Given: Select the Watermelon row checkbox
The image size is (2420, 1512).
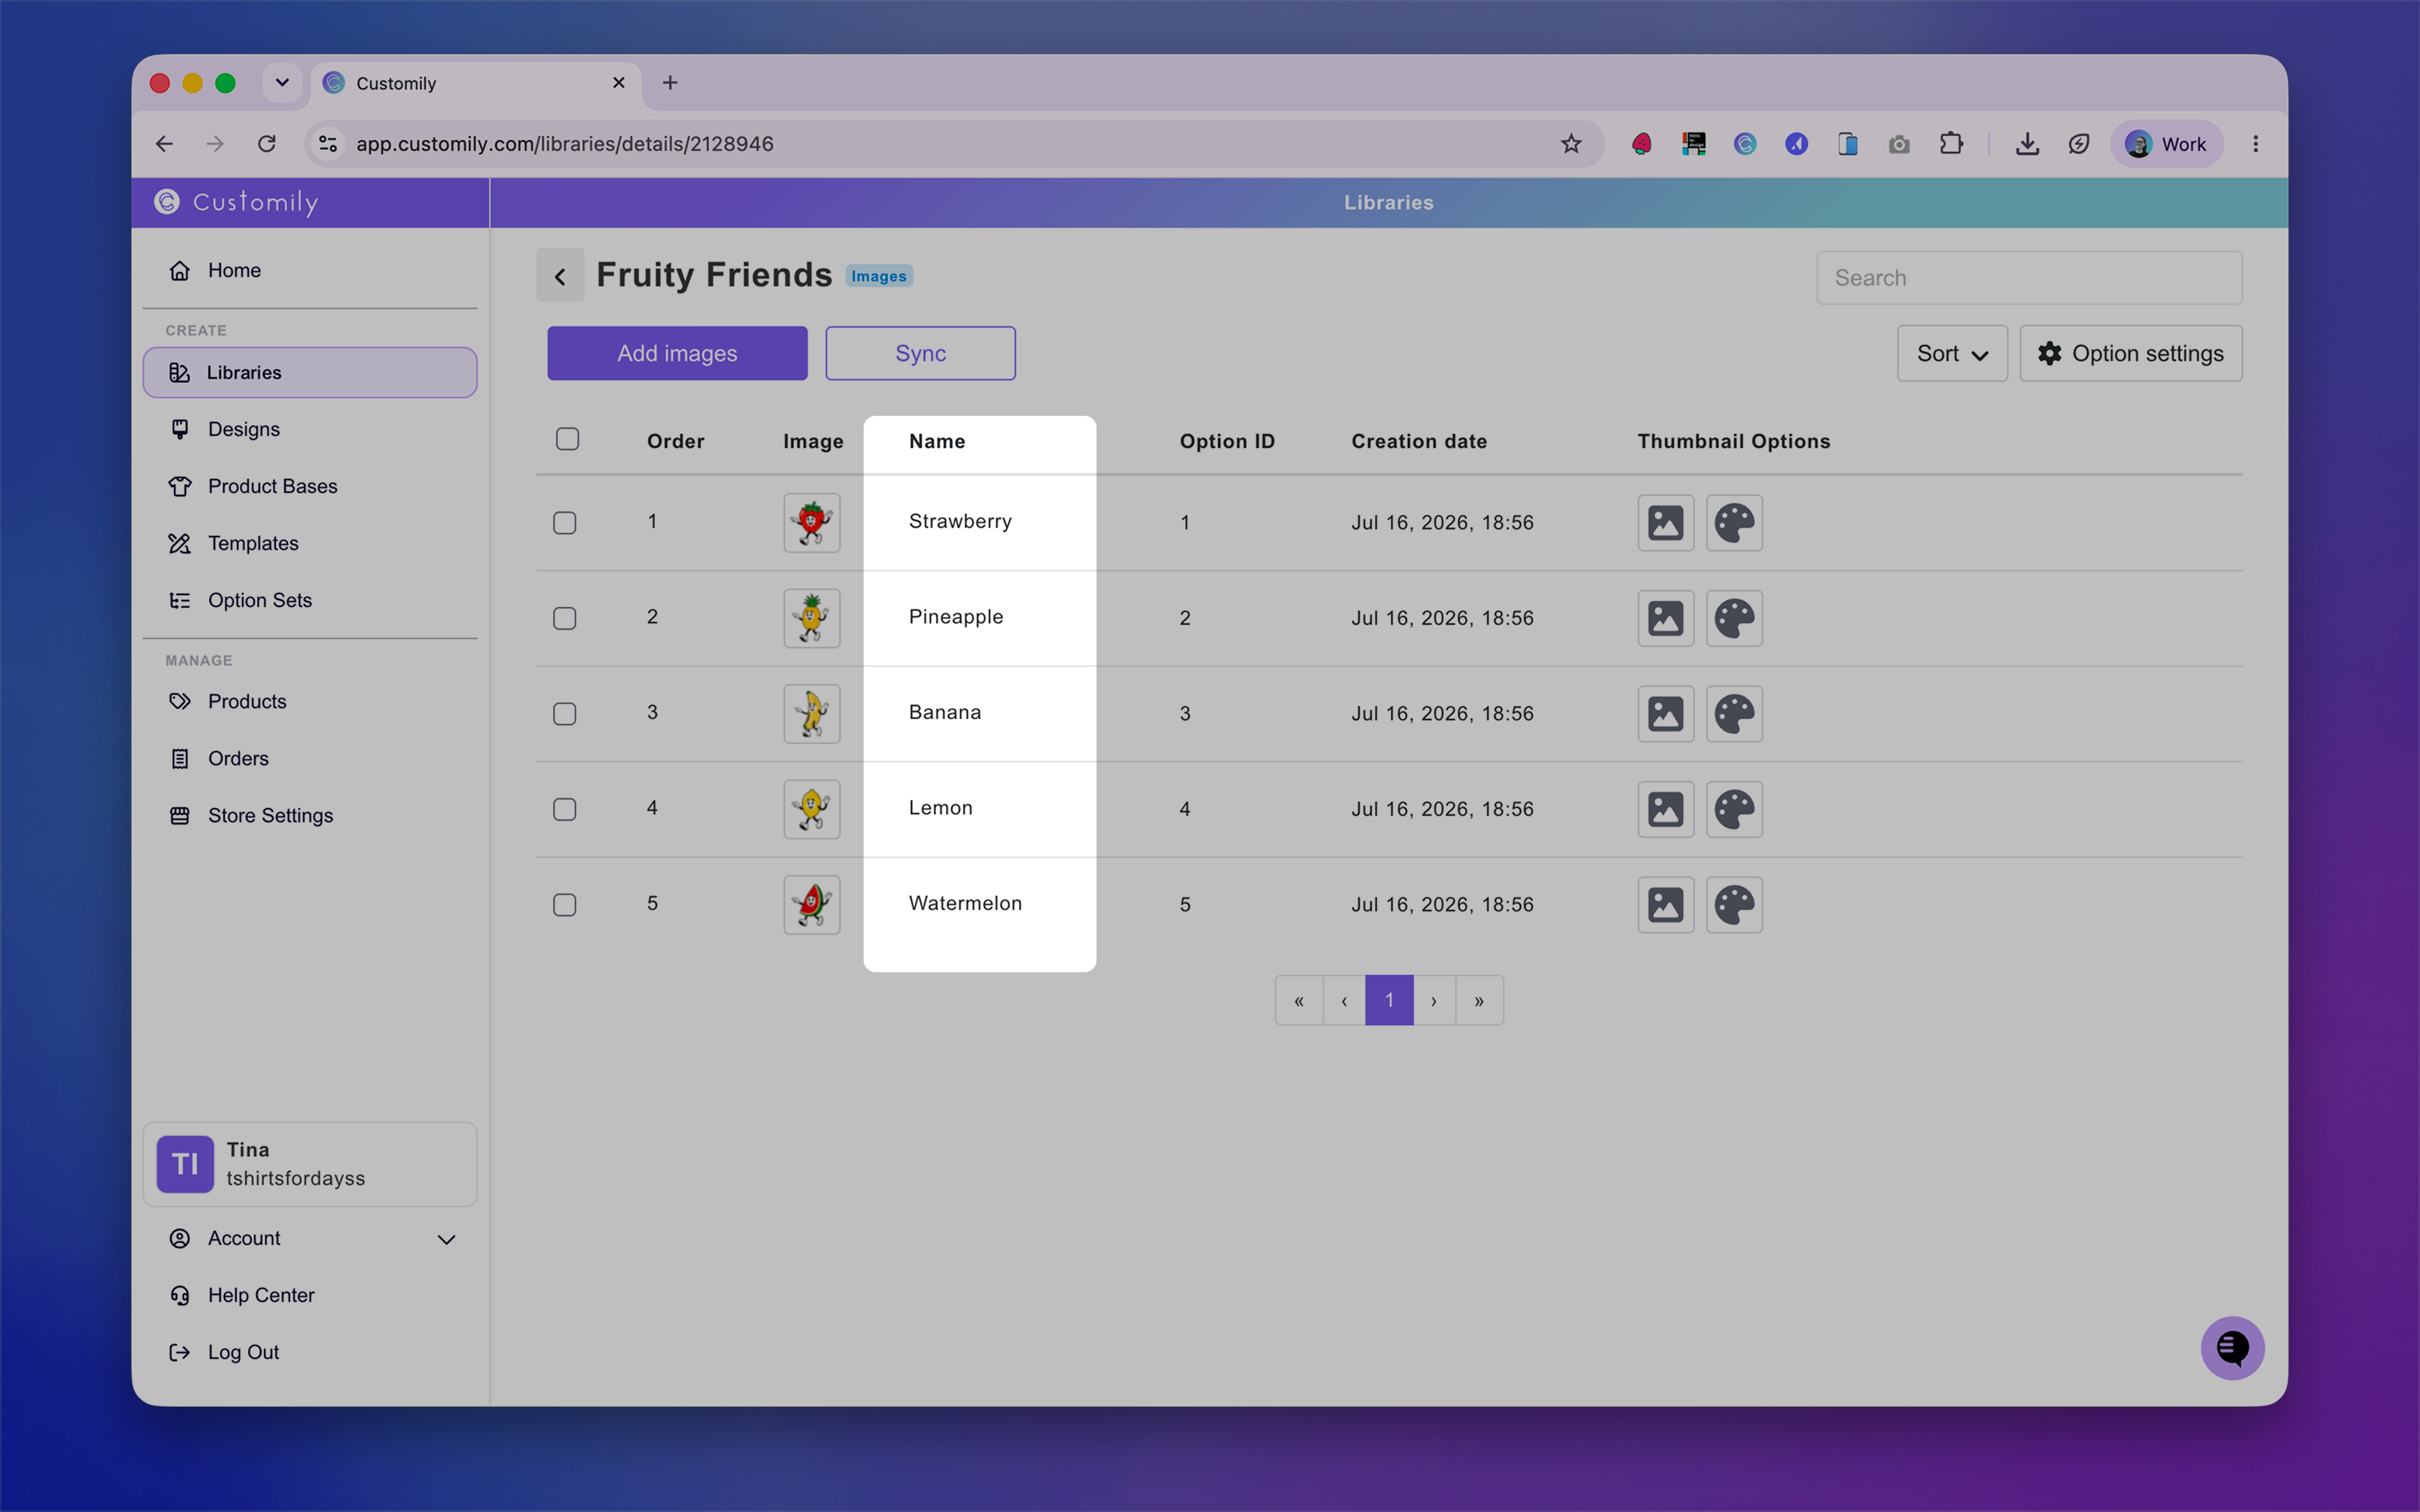Looking at the screenshot, I should point(565,905).
